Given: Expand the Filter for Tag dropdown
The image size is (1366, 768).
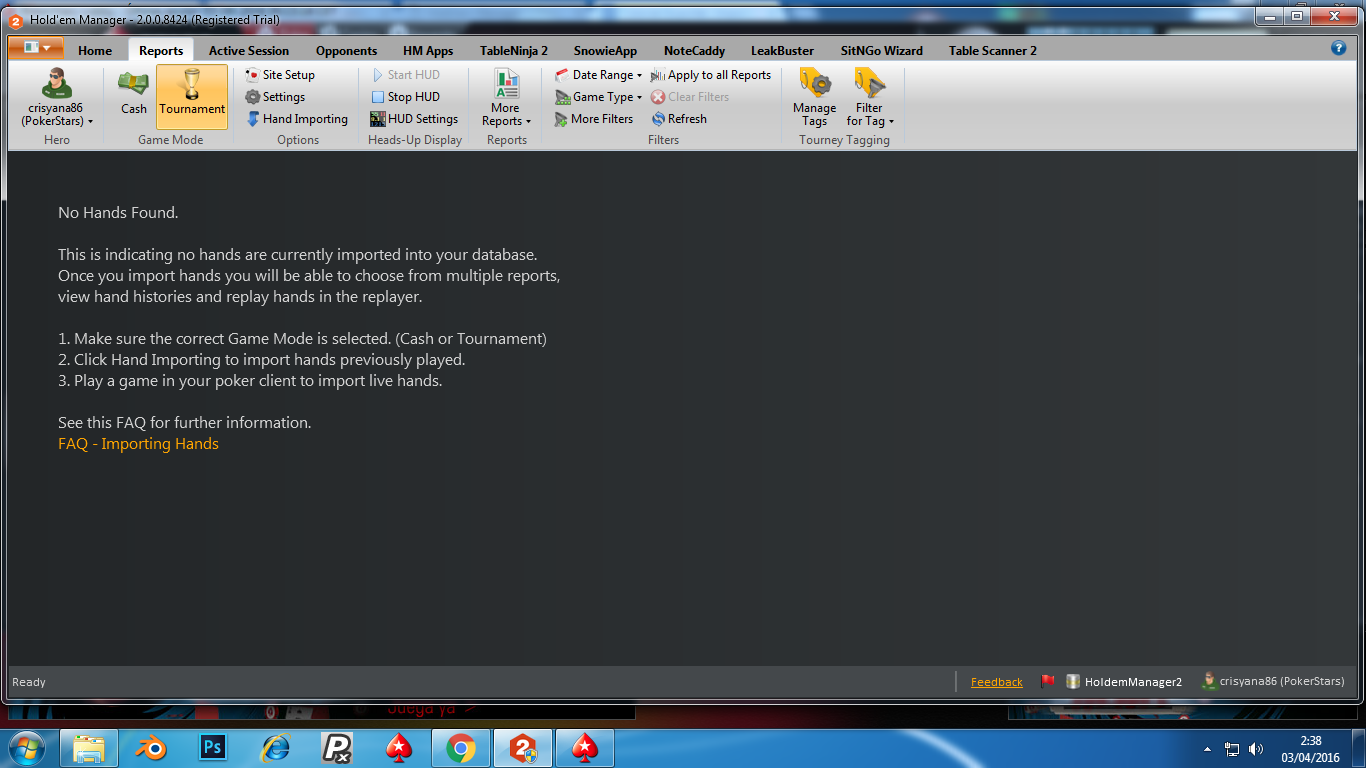Looking at the screenshot, I should click(x=870, y=98).
